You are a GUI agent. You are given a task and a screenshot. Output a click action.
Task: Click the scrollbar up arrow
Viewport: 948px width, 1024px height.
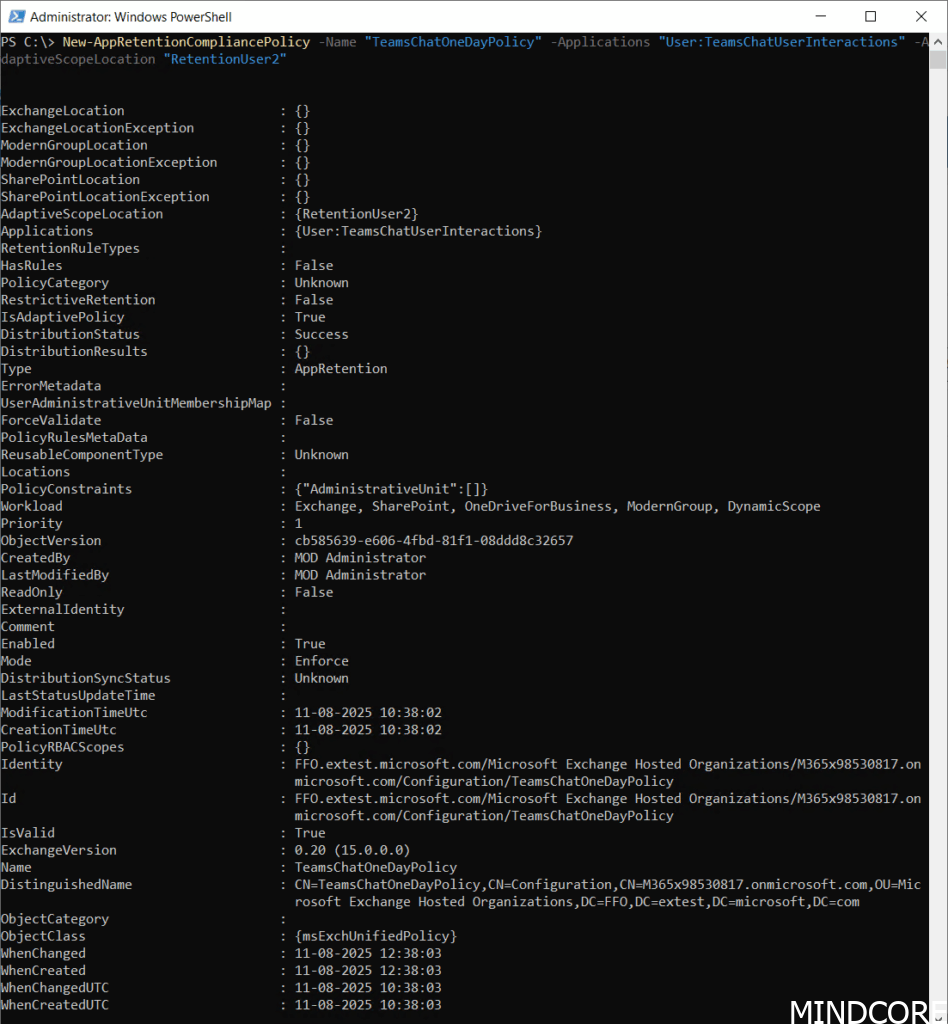tap(938, 40)
